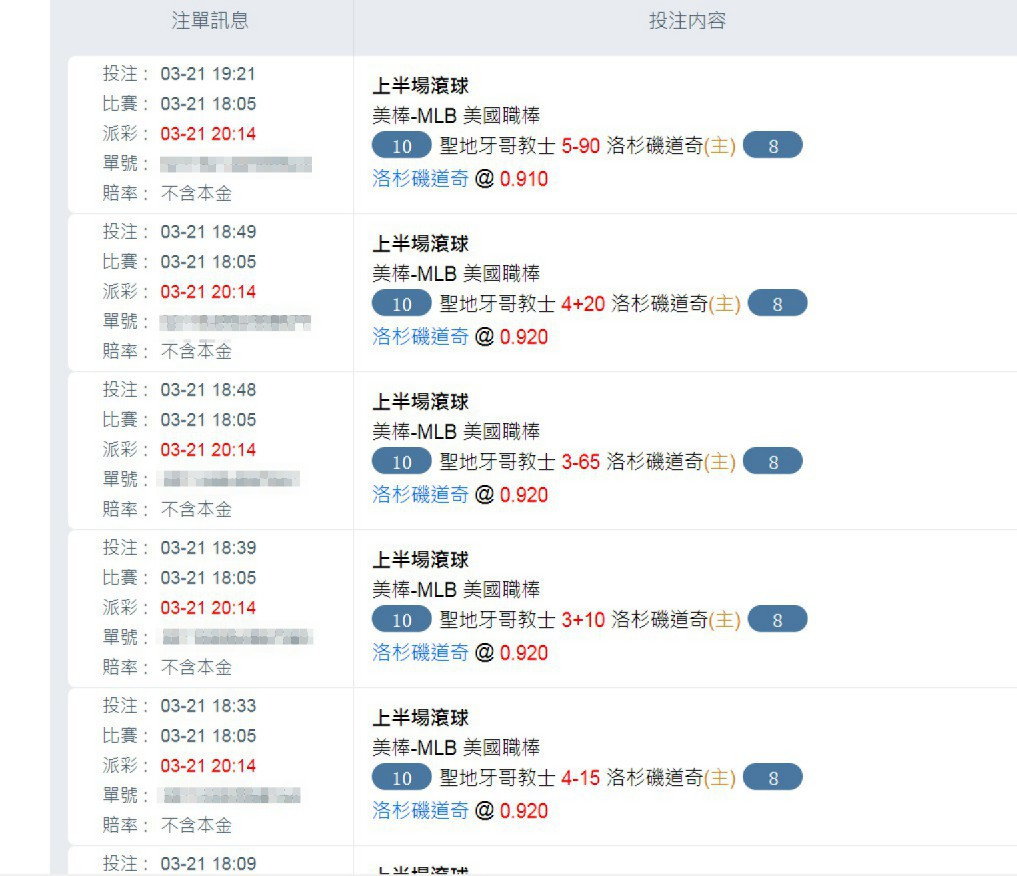Click the red handicap 5-90 value
This screenshot has height=876, width=1017.
580,145
